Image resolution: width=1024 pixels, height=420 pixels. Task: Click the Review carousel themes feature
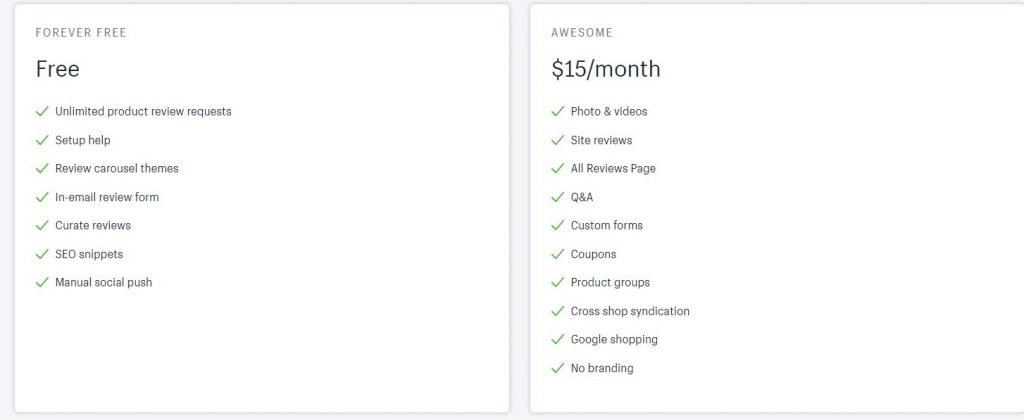point(117,169)
